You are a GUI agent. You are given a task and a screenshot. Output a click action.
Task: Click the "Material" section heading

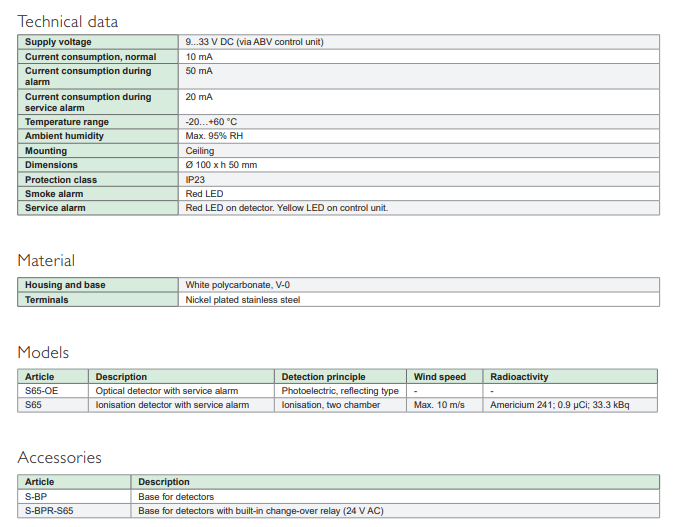pos(46,261)
